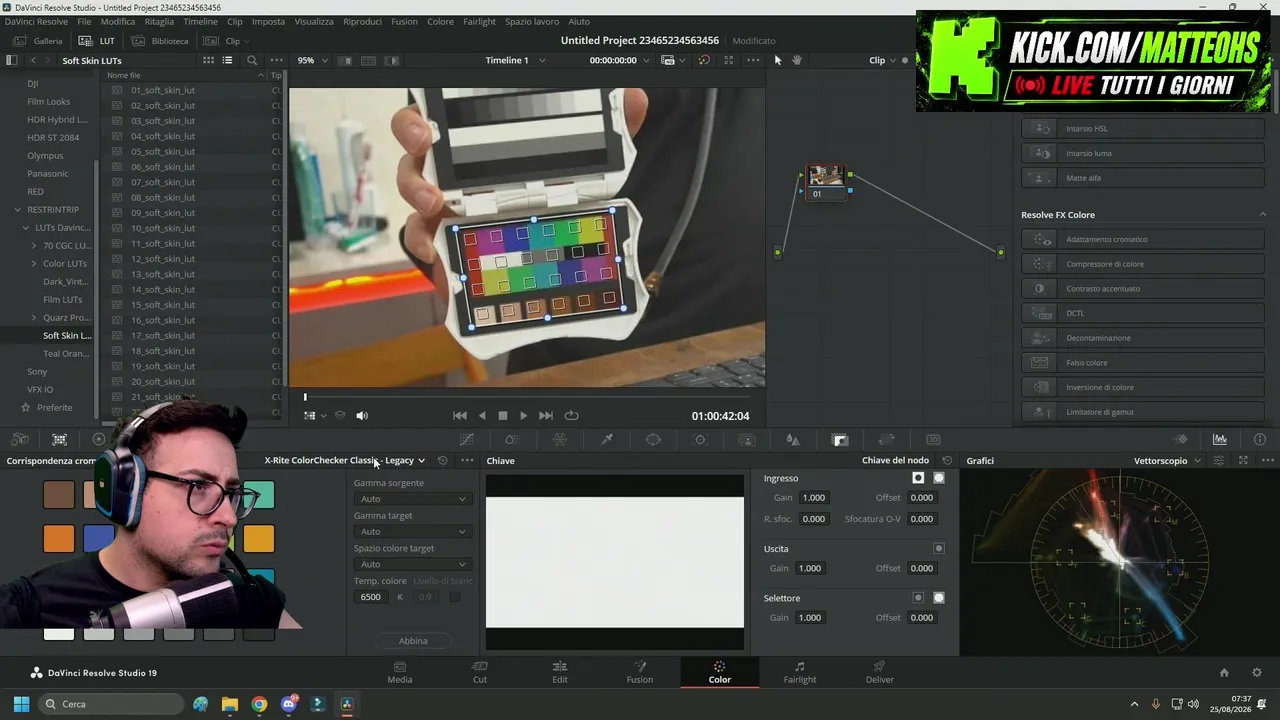Screen dimensions: 1280x720
Task: Open the Curves palette
Action: [x=466, y=440]
